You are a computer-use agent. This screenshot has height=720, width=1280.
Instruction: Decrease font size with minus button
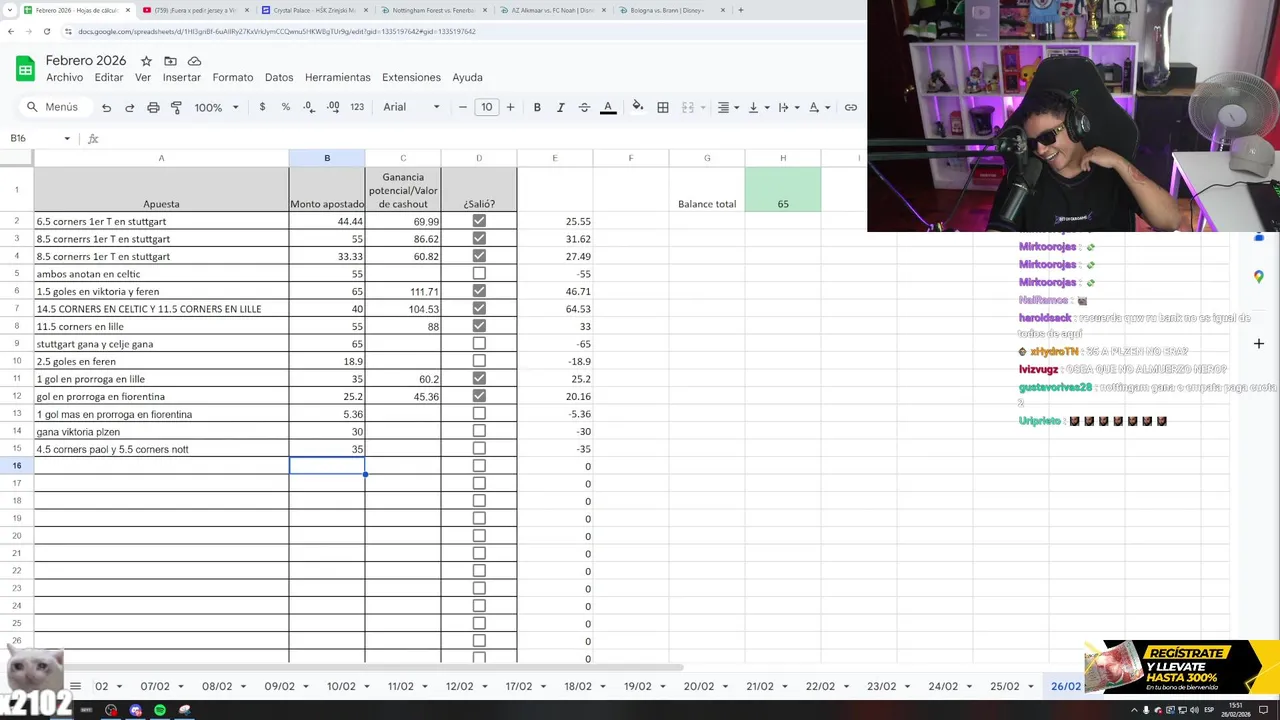click(x=462, y=107)
